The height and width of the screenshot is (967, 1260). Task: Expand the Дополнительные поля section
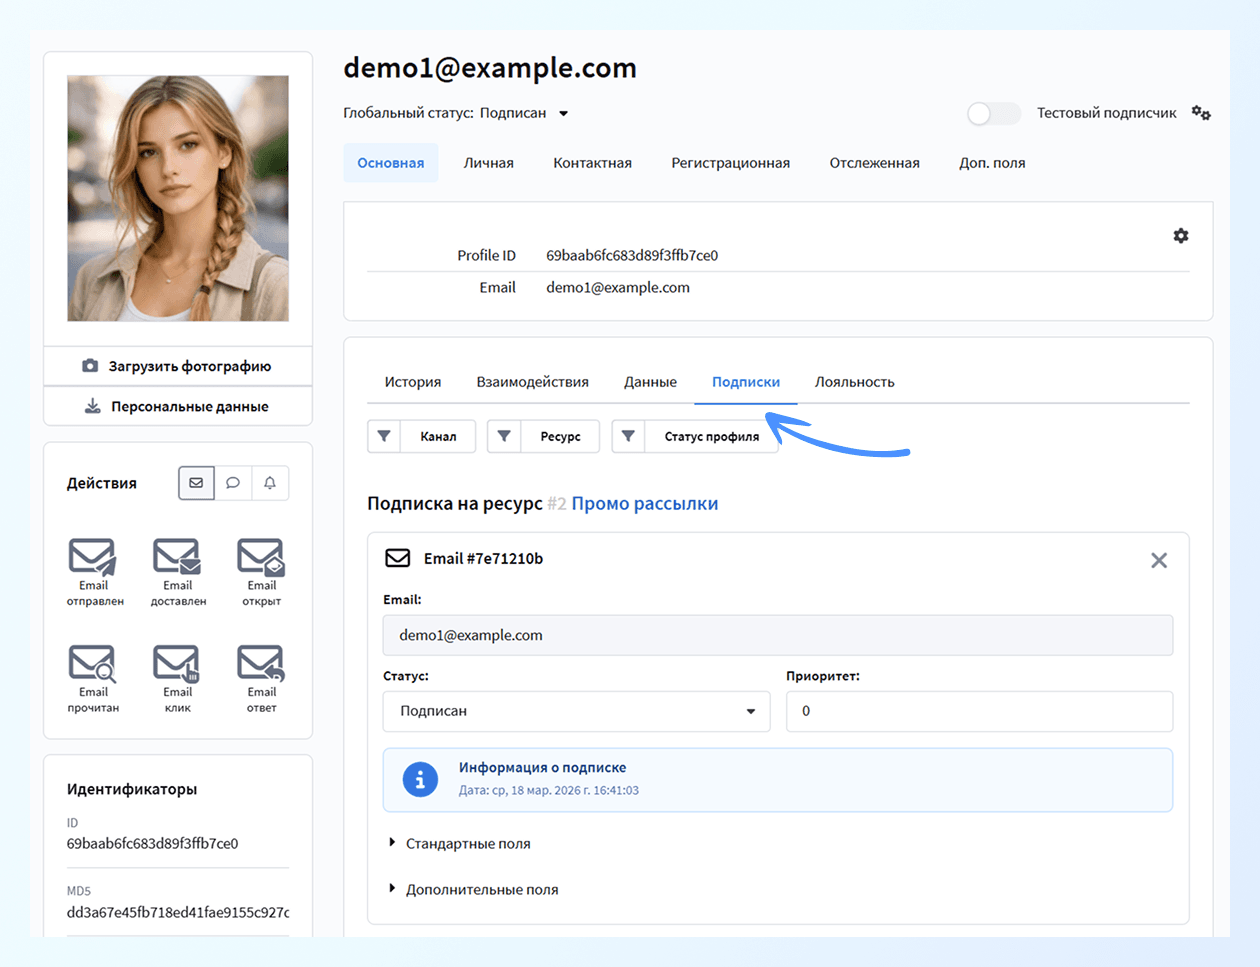[x=481, y=889]
